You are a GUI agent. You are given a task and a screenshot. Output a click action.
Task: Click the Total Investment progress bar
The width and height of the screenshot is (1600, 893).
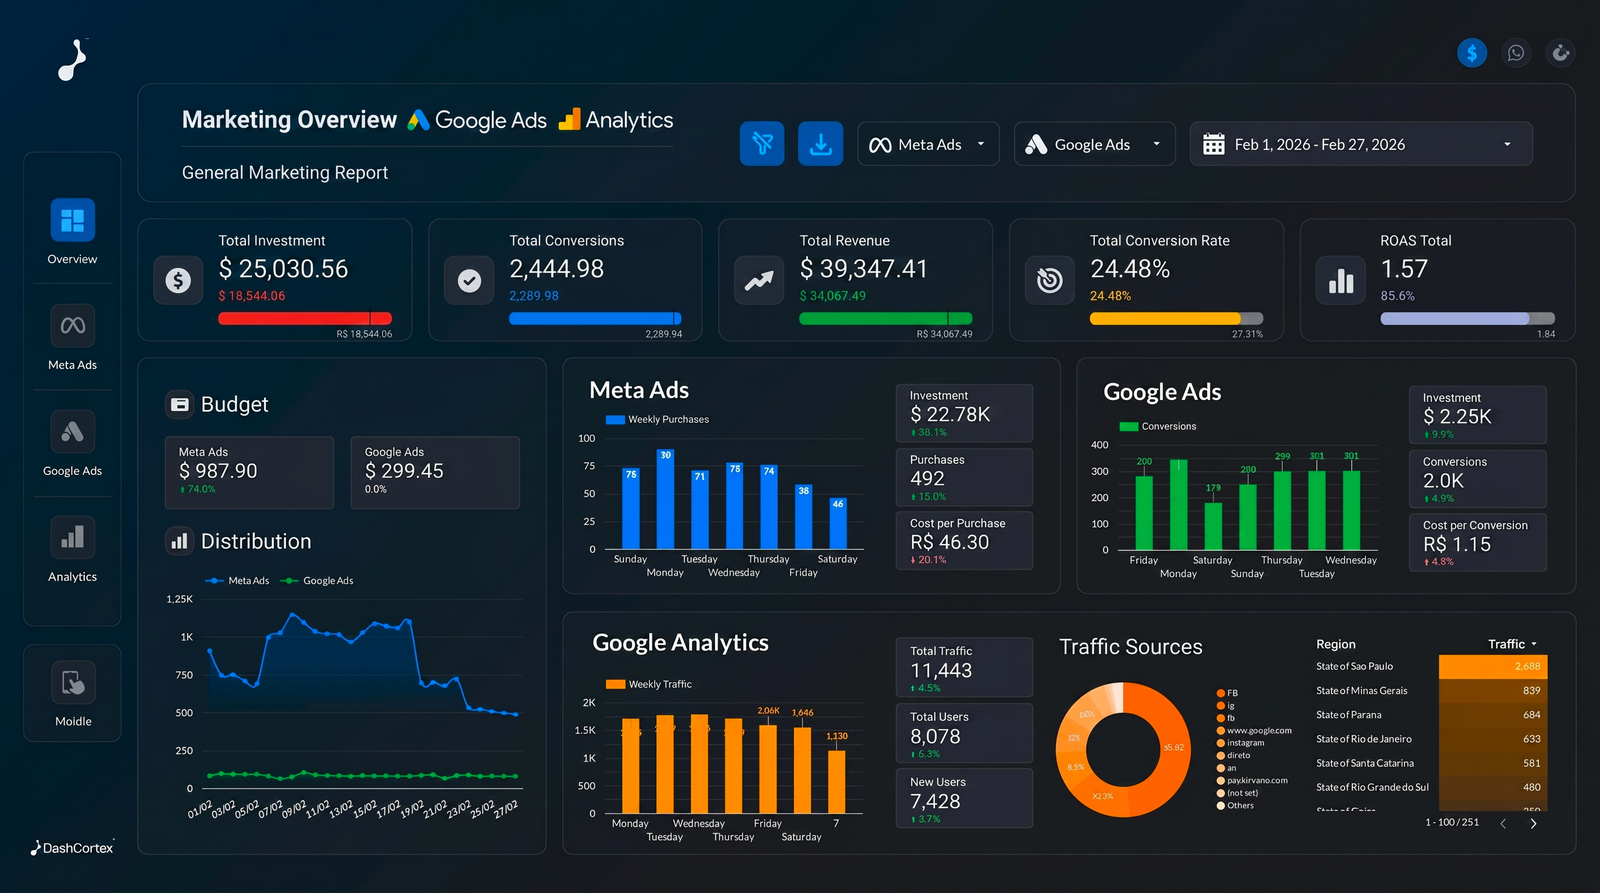click(x=305, y=319)
